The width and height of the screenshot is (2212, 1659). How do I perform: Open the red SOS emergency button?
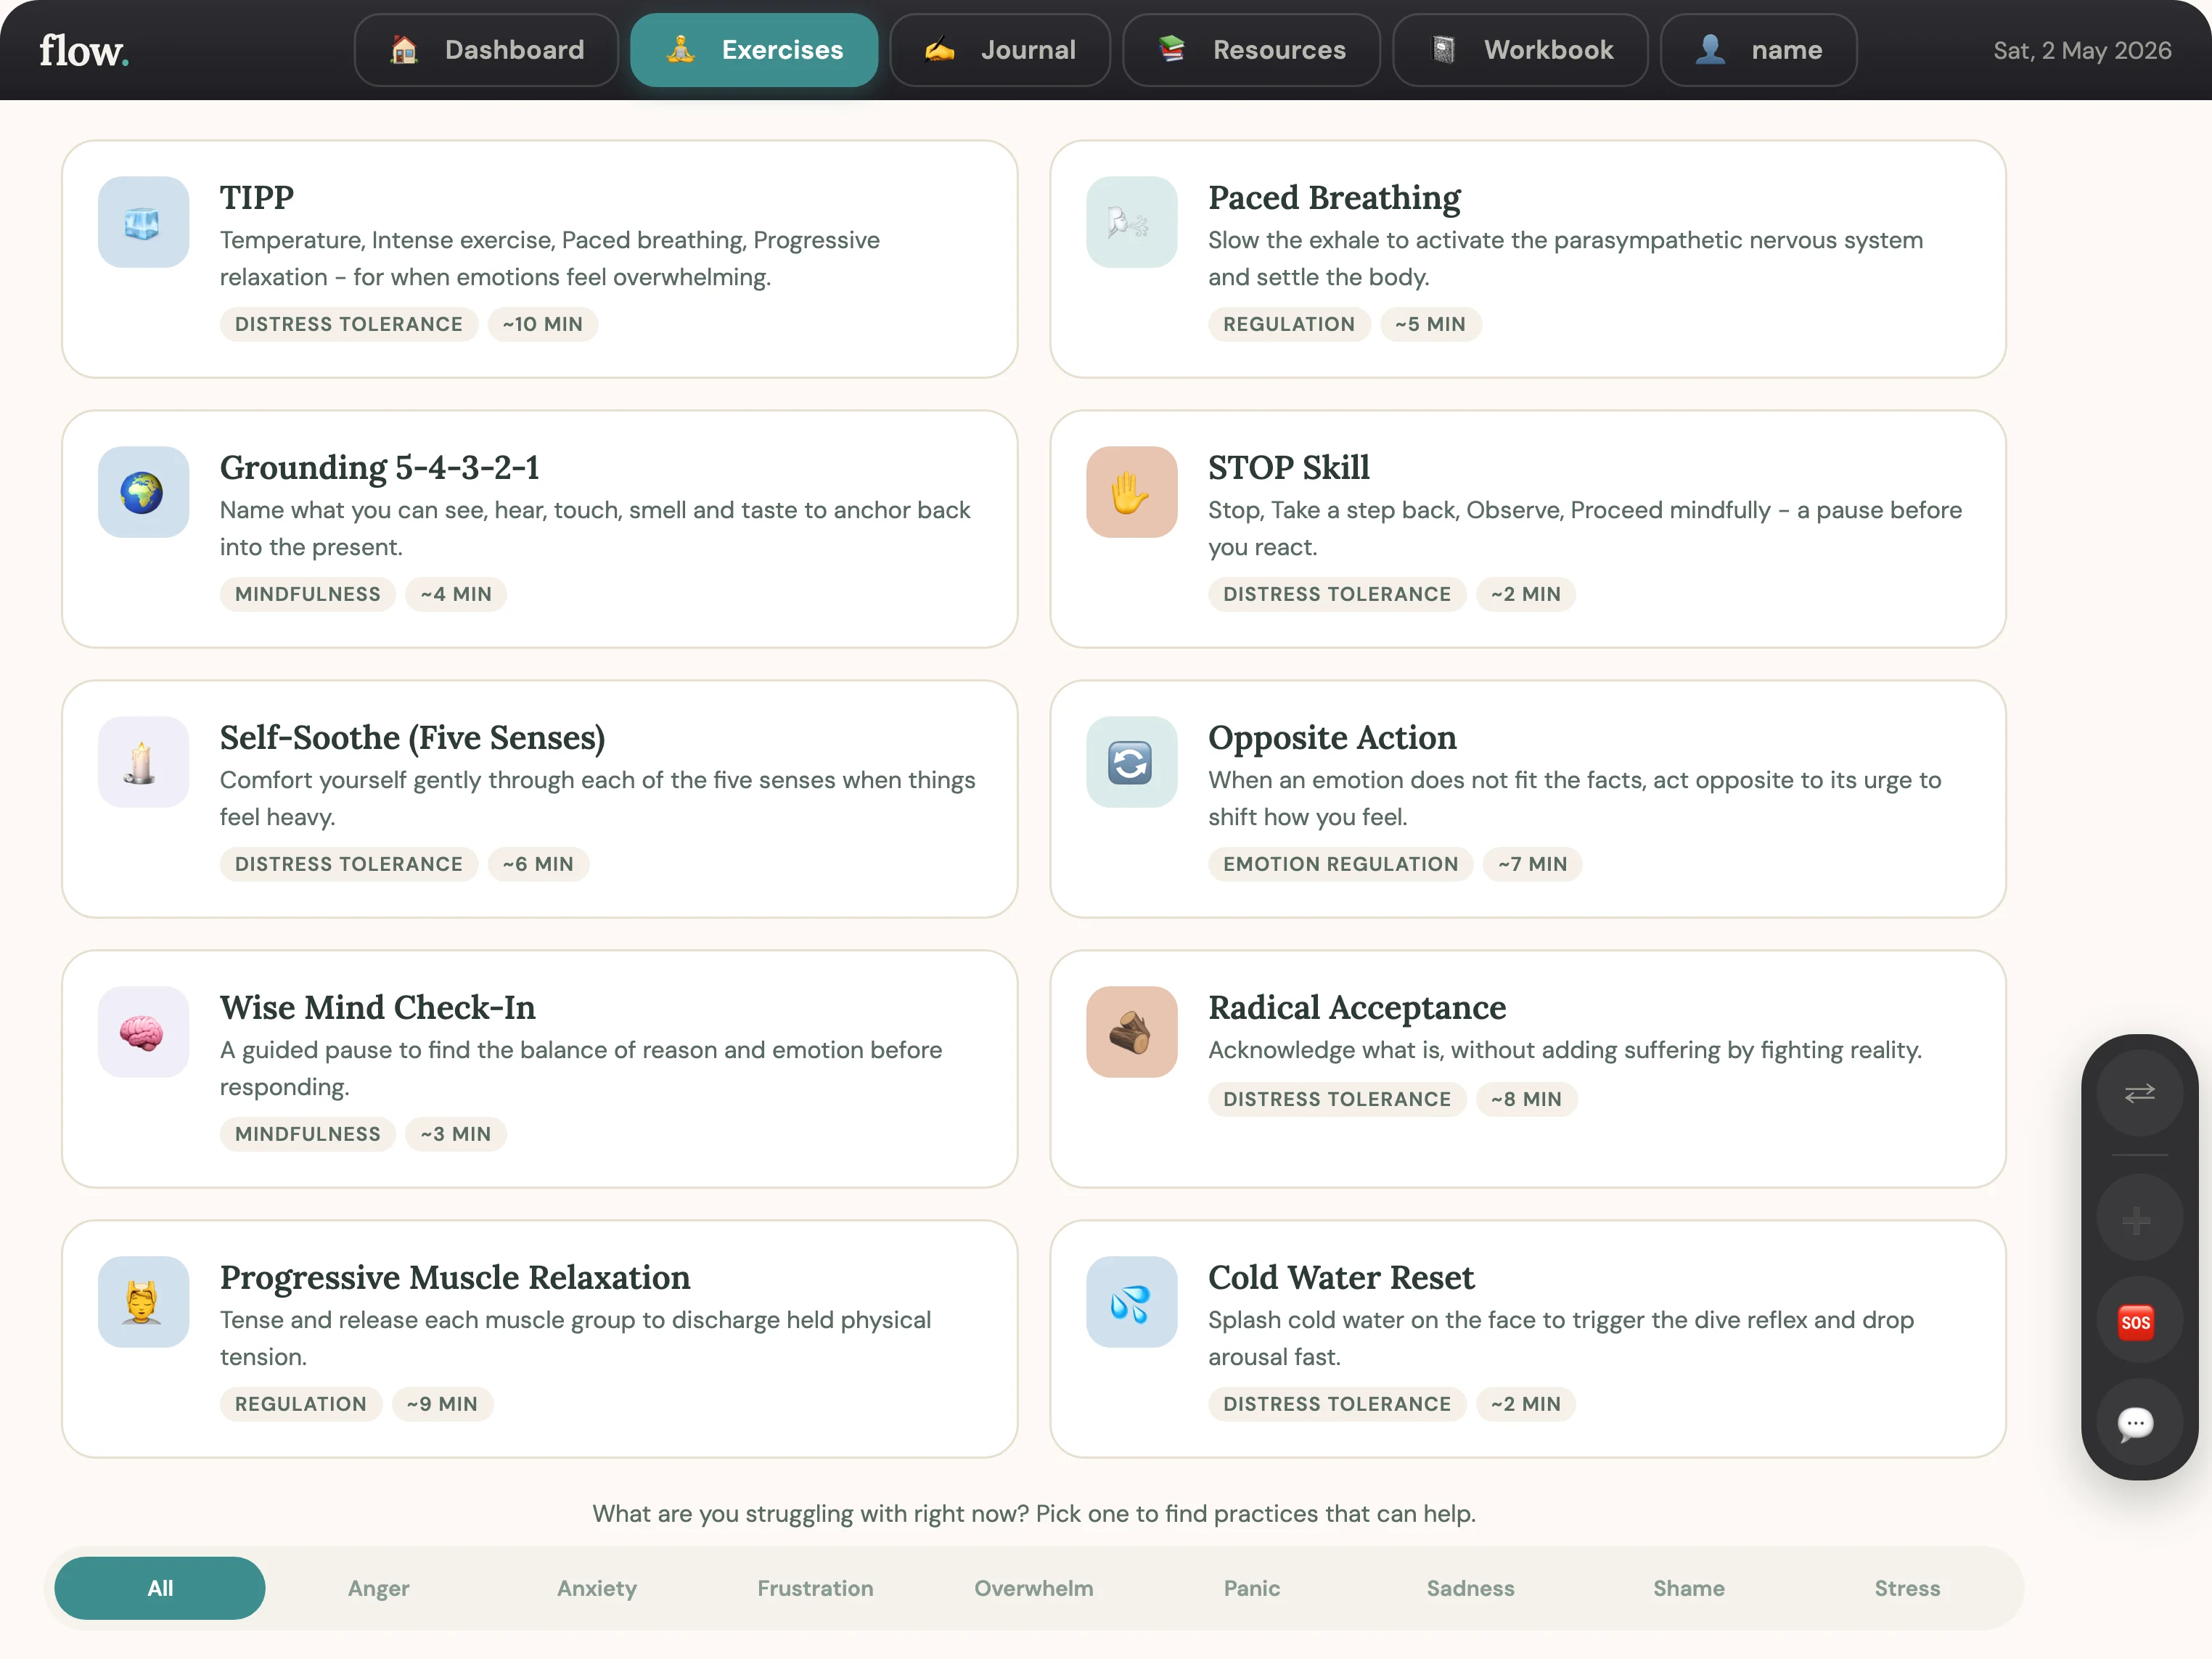[x=2139, y=1321]
